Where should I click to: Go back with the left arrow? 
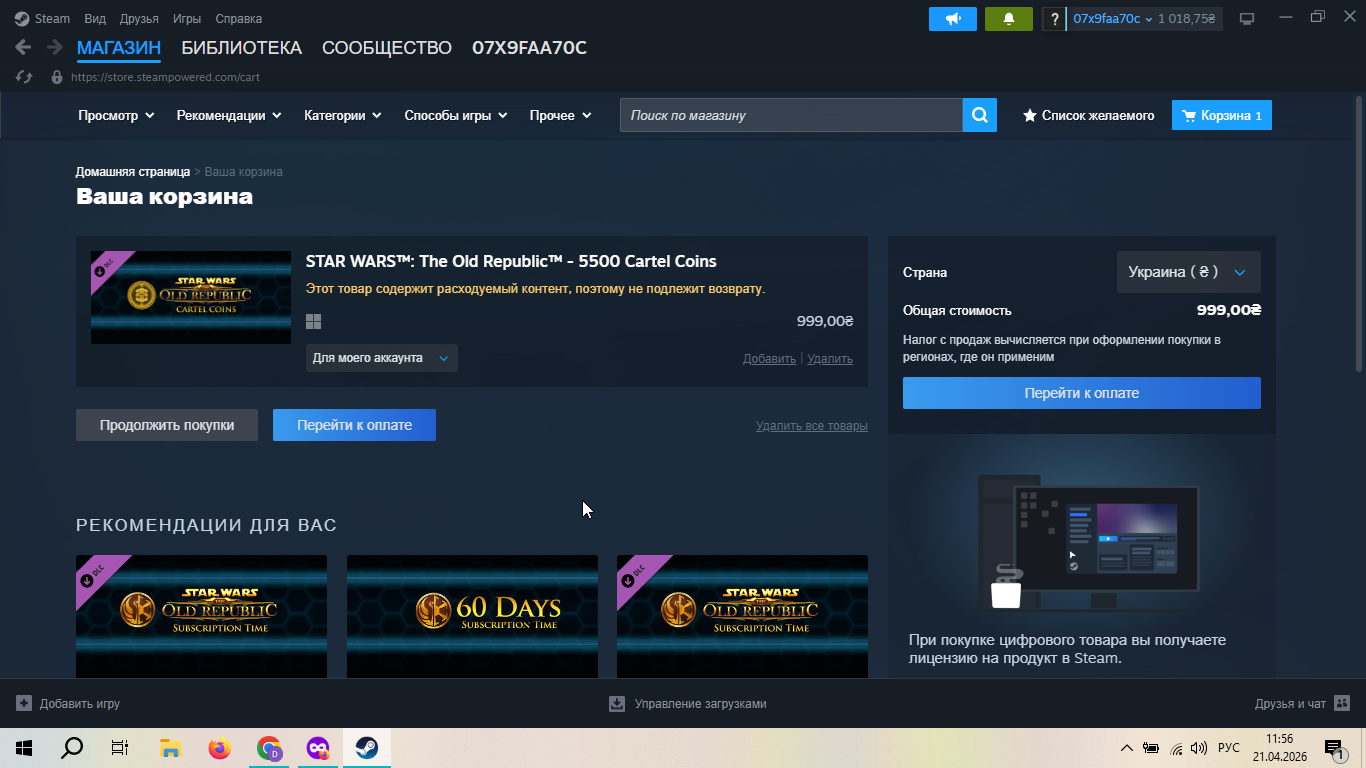pos(23,47)
